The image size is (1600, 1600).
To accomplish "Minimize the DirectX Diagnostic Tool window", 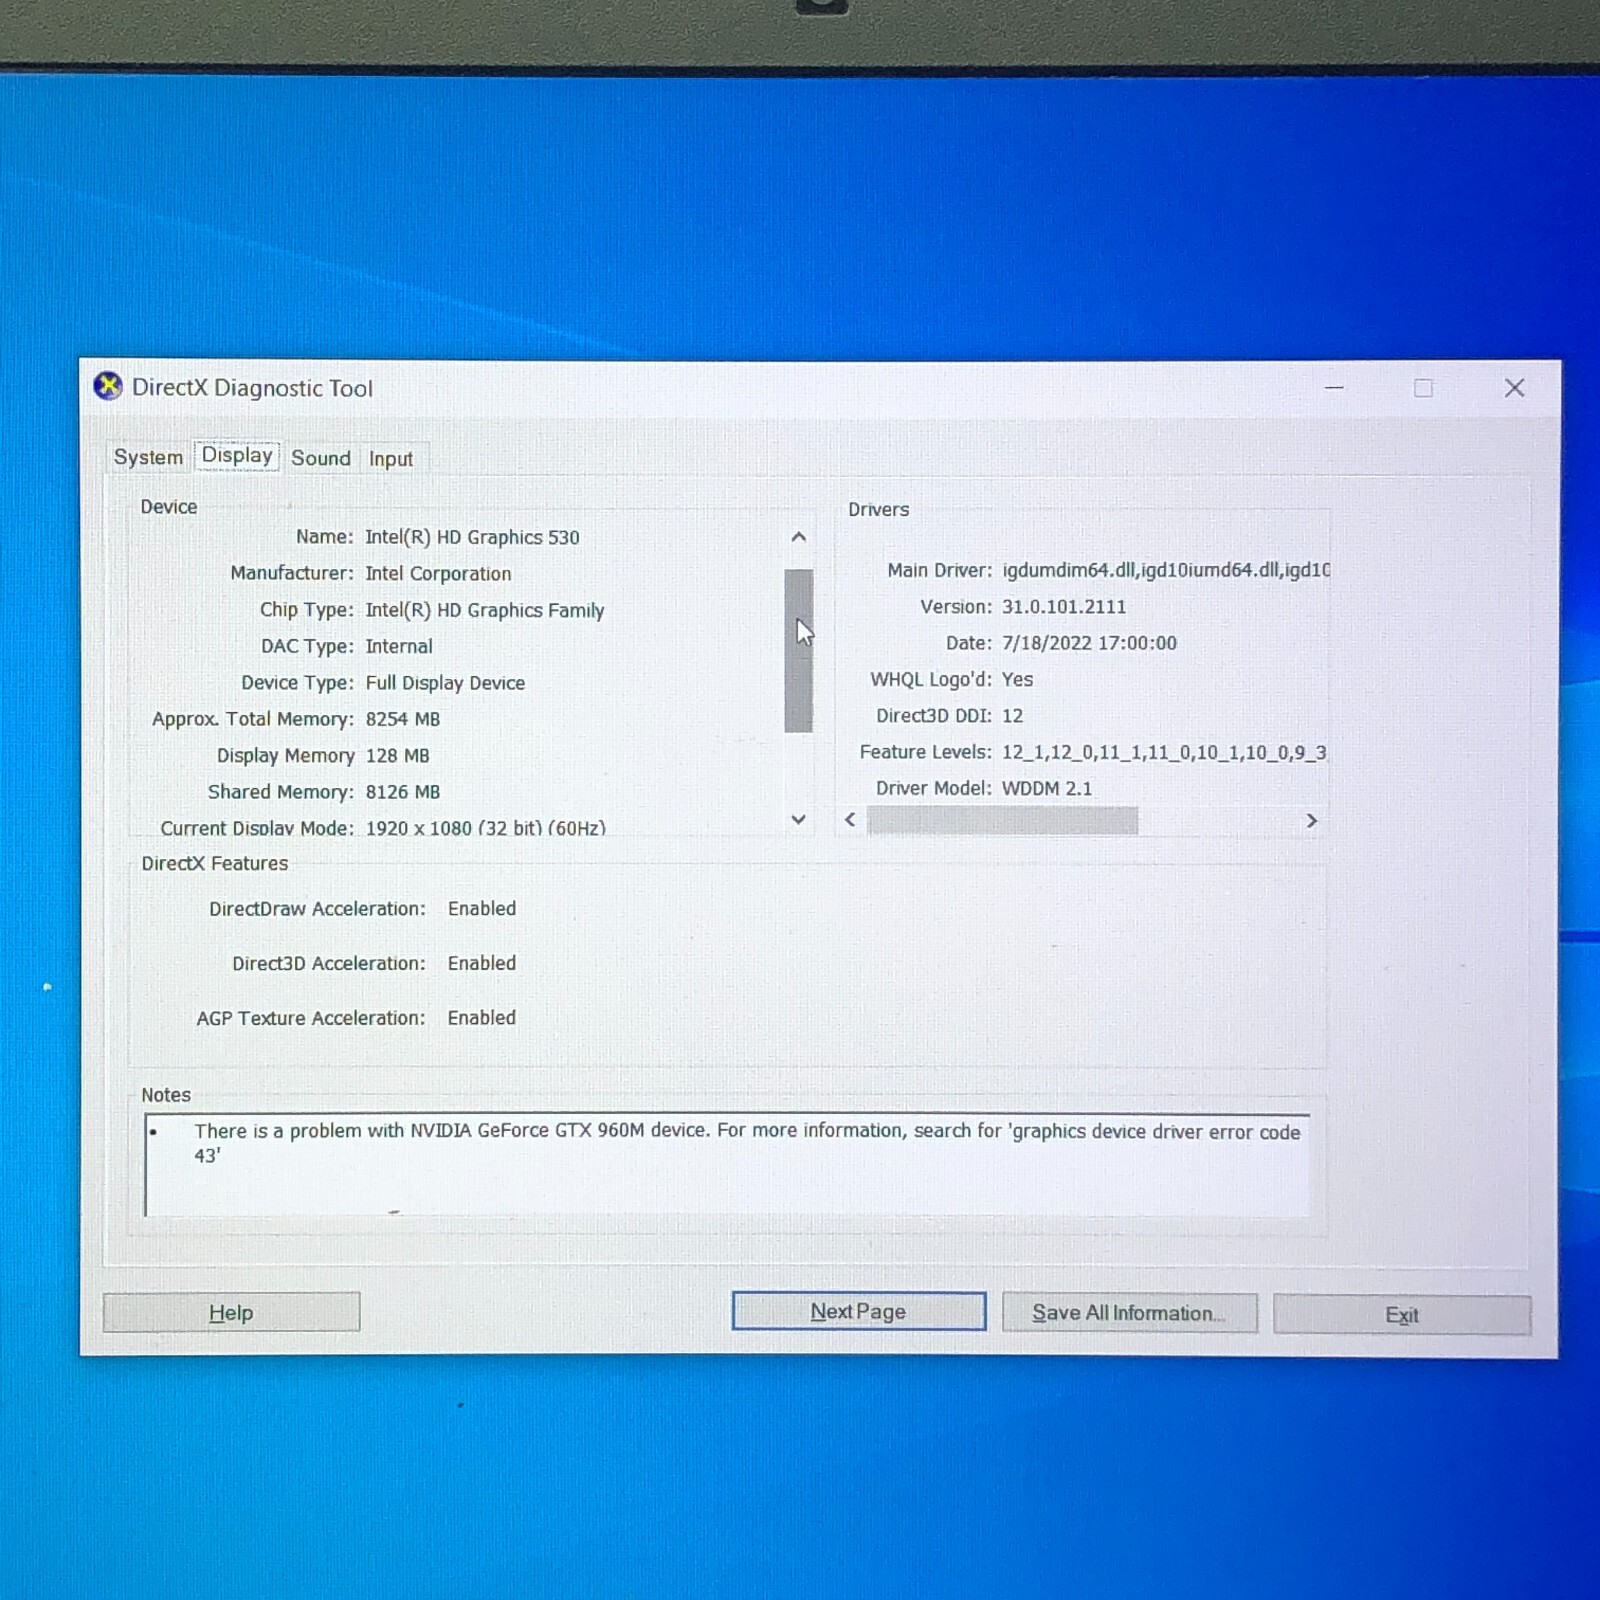I will [x=1334, y=387].
